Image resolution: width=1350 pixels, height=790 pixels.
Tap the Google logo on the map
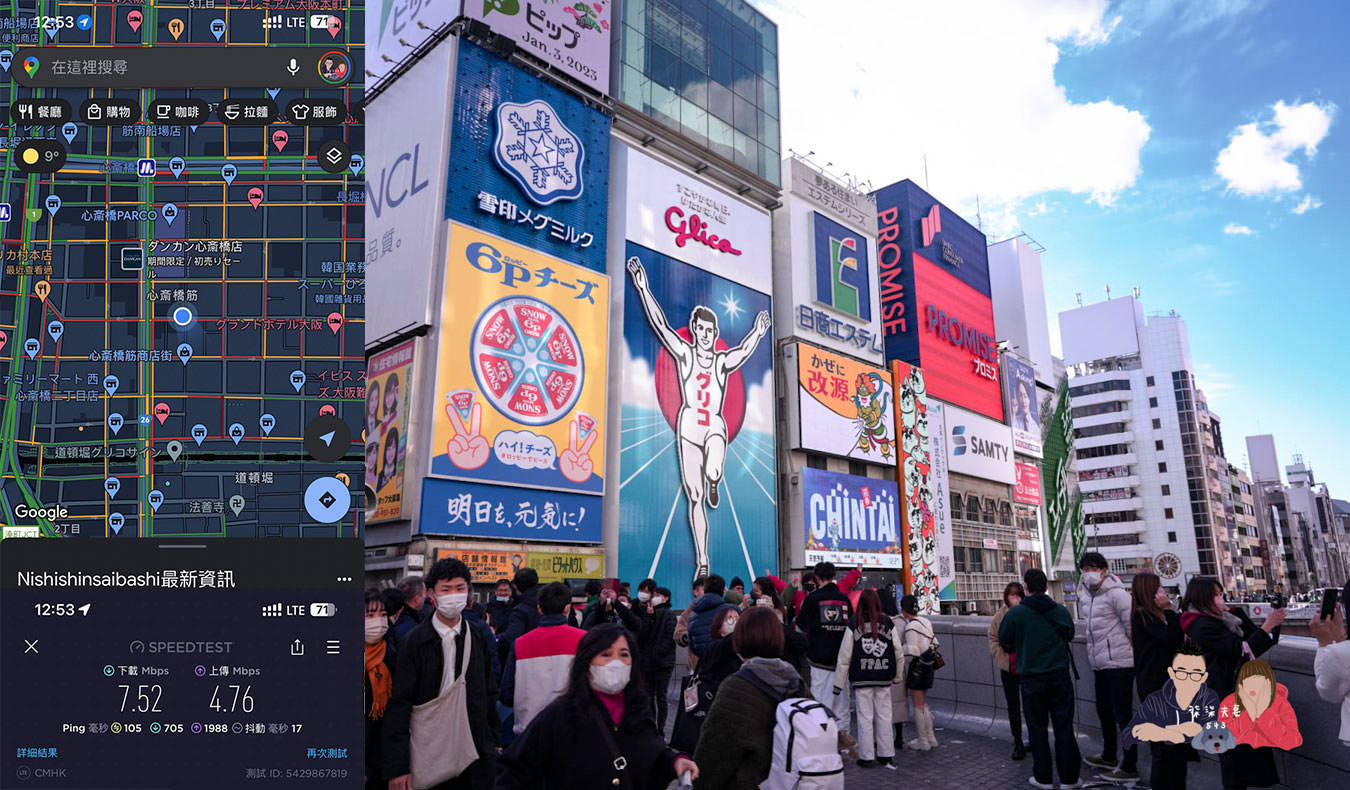41,512
